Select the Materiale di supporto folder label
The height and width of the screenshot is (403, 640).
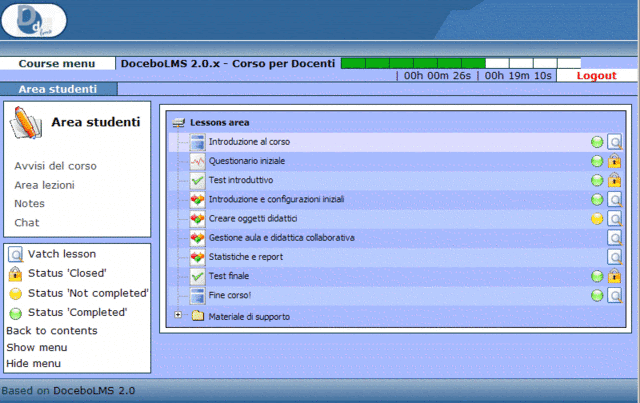coord(249,316)
